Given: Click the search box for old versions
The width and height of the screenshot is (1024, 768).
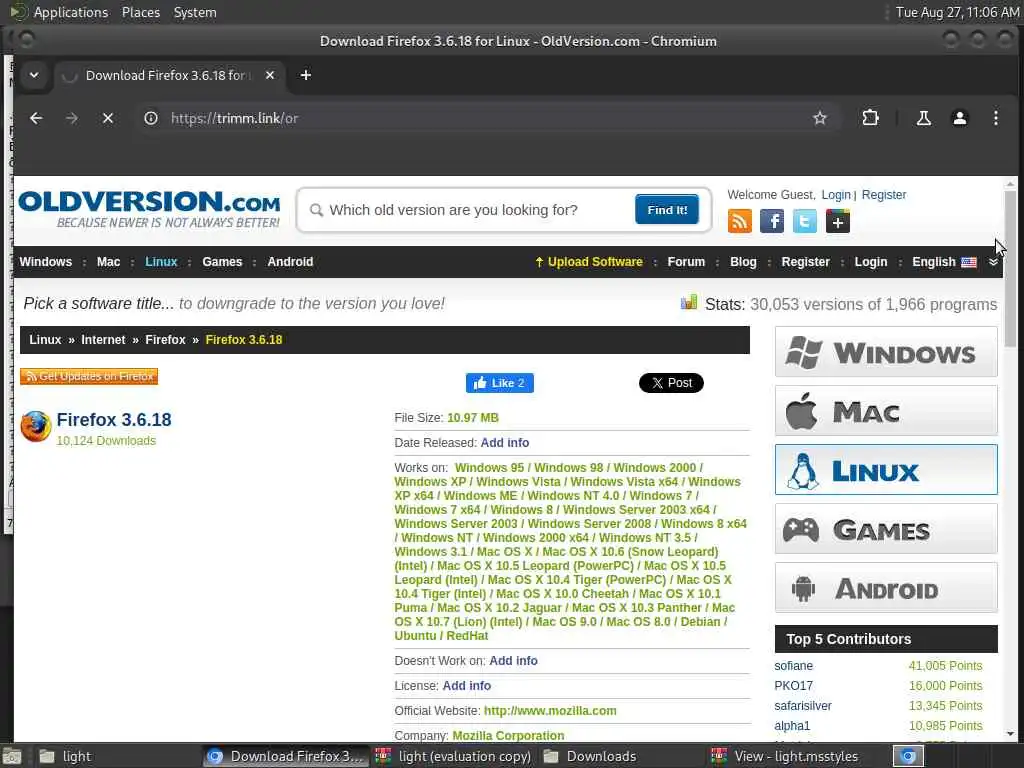Looking at the screenshot, I should pyautogui.click(x=477, y=210).
